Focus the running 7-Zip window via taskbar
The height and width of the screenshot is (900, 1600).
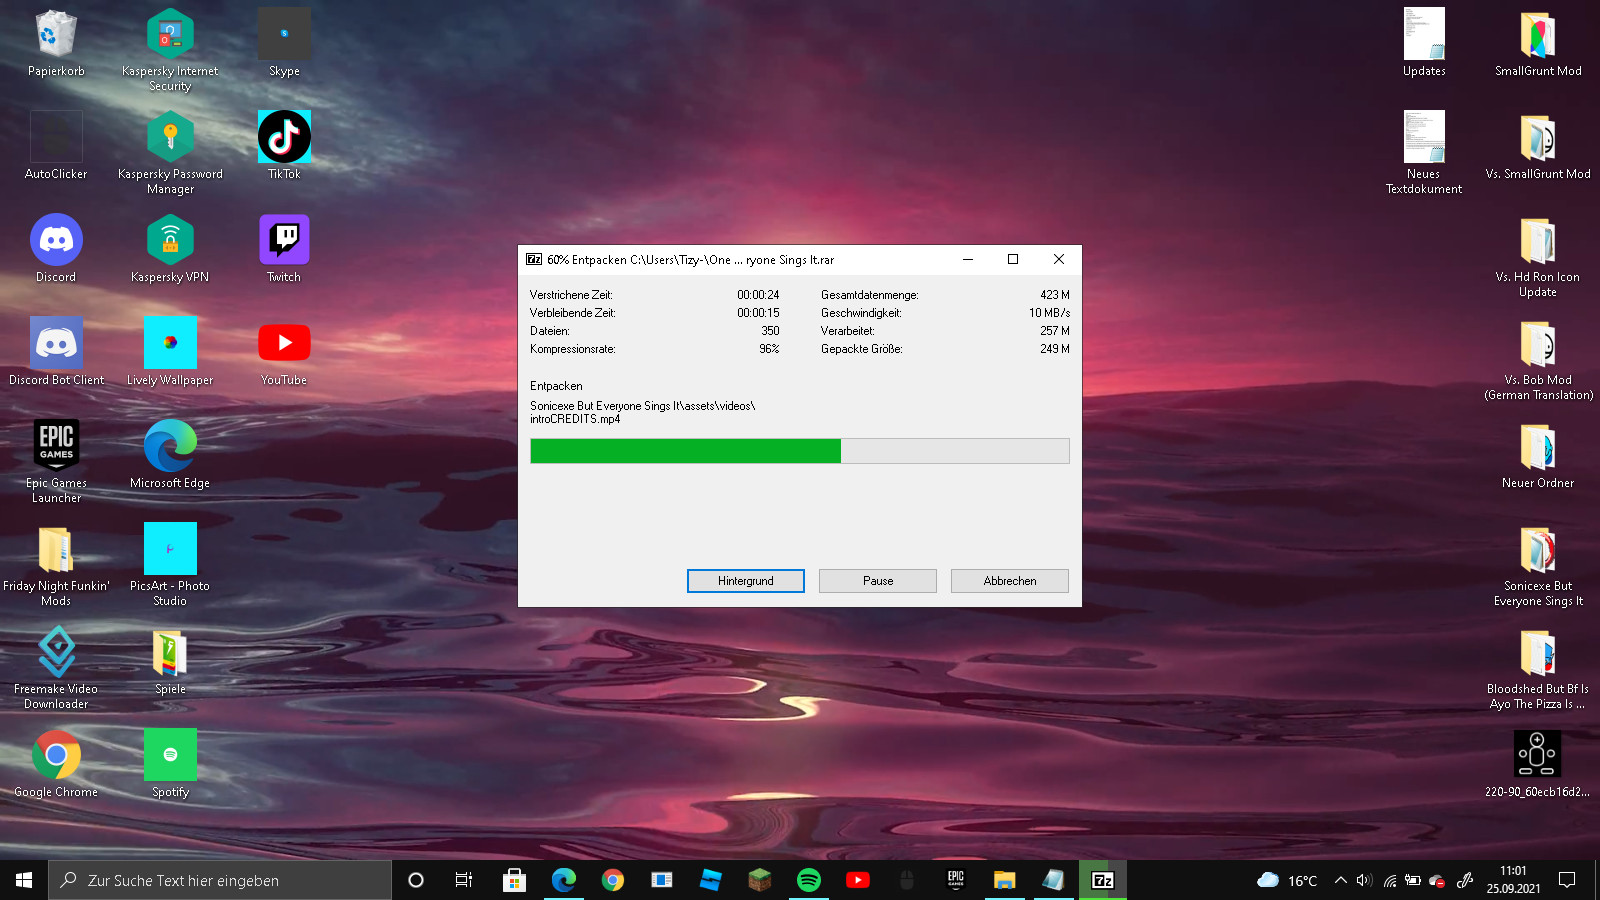(x=1102, y=880)
